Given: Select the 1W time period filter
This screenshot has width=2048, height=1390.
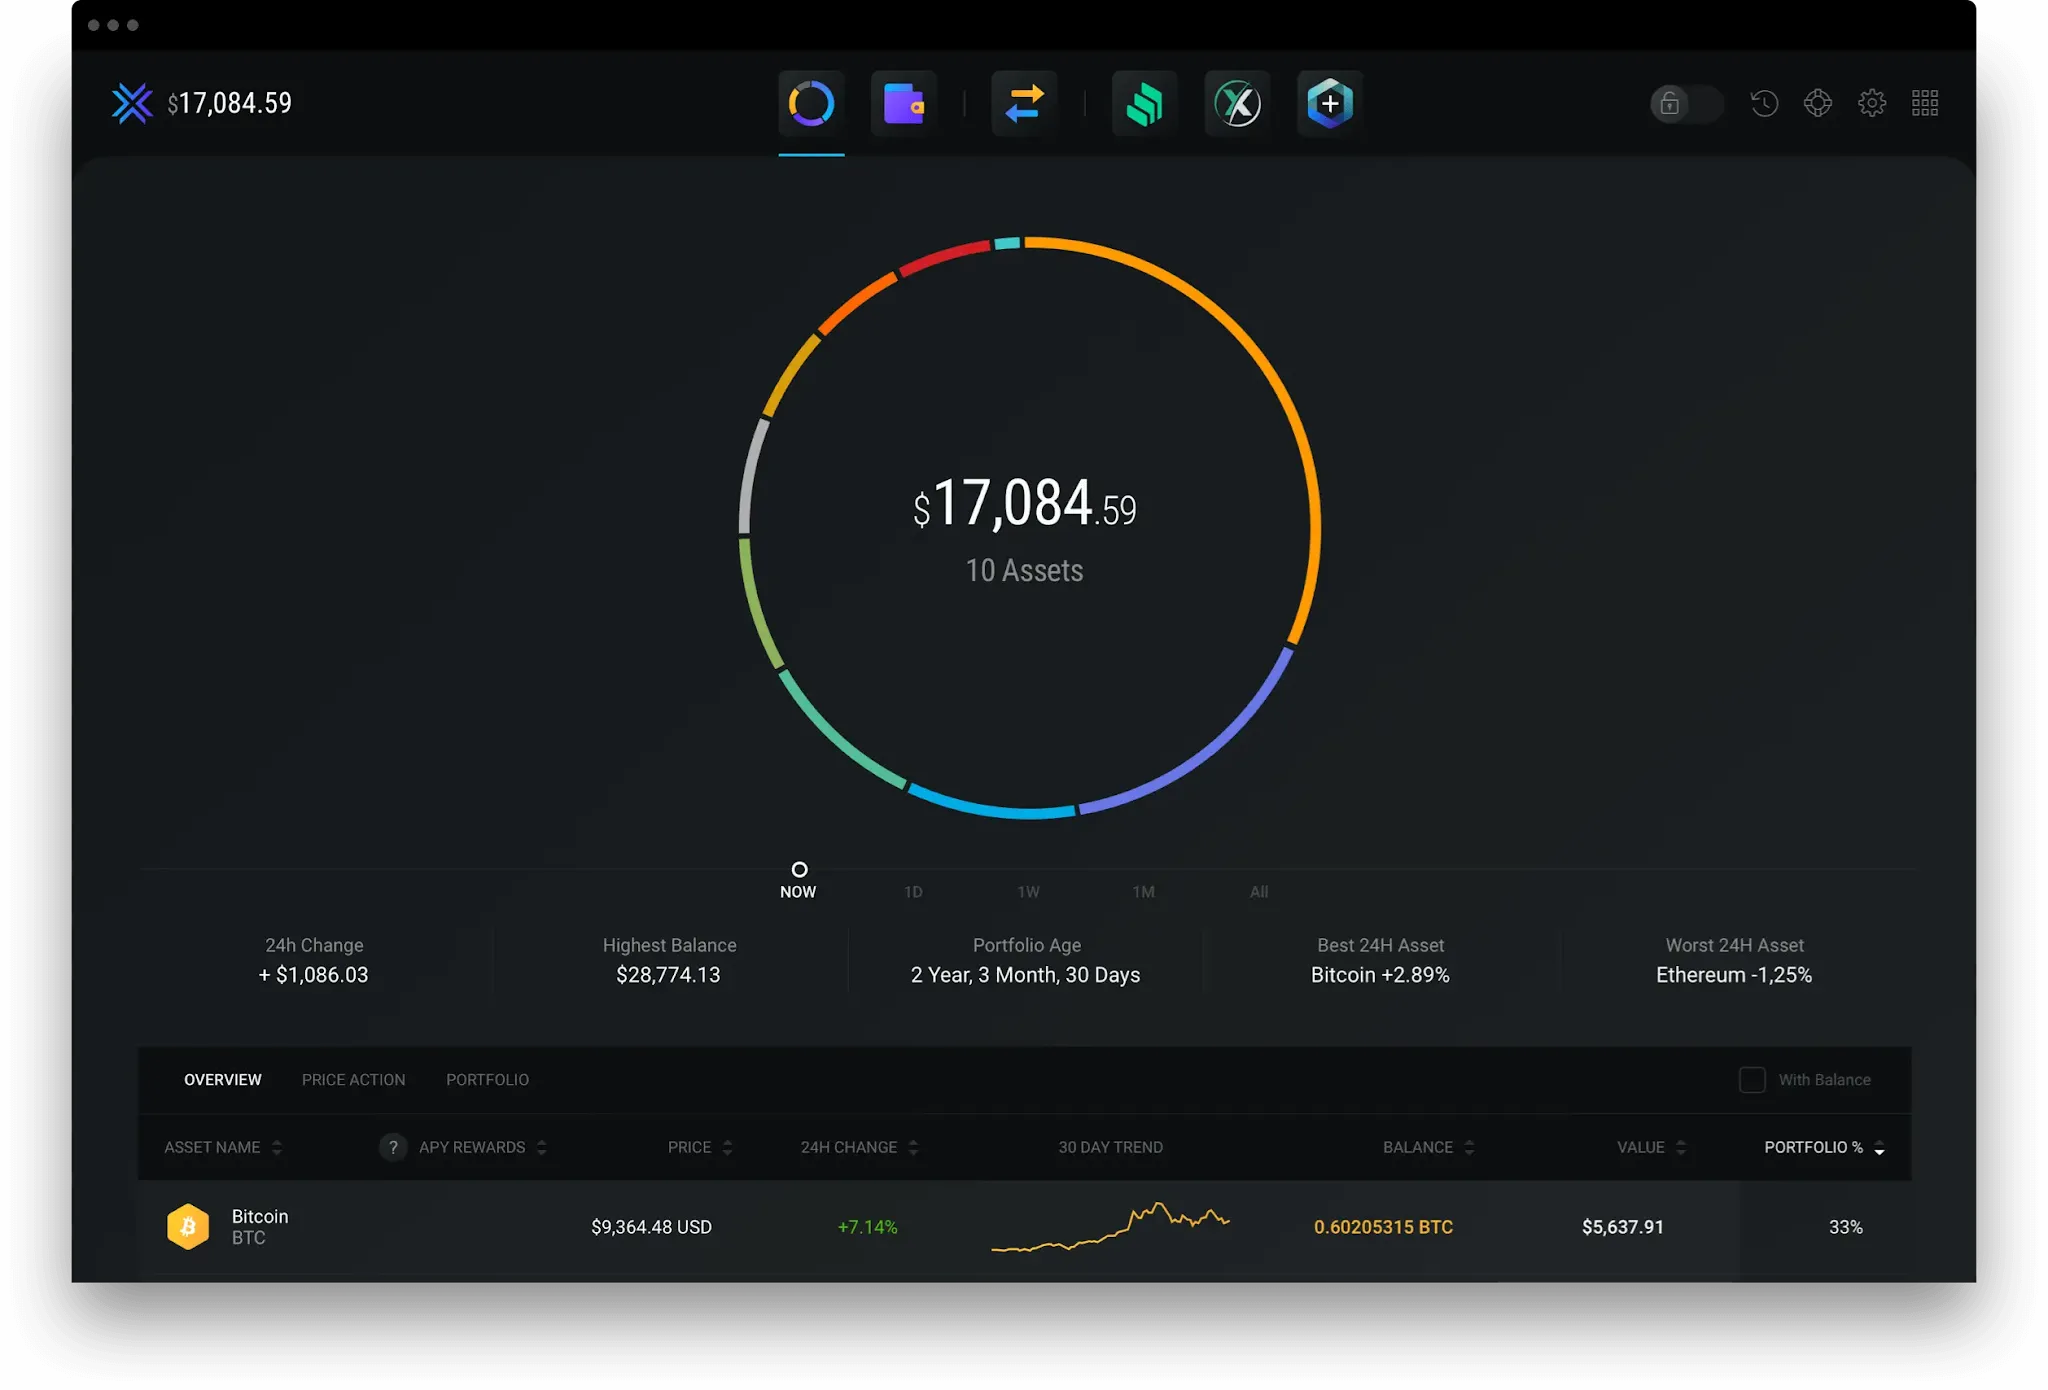Looking at the screenshot, I should (x=1026, y=892).
